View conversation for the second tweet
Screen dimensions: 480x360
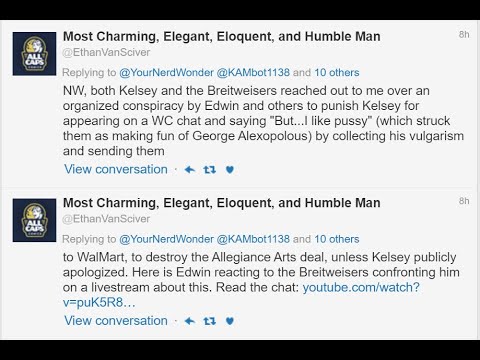point(116,321)
